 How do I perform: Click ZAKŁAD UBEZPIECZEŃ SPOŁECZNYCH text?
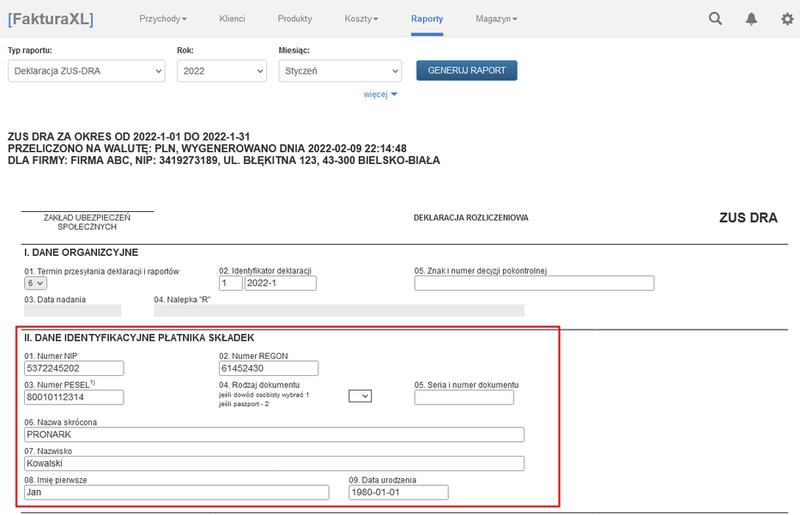tap(87, 222)
